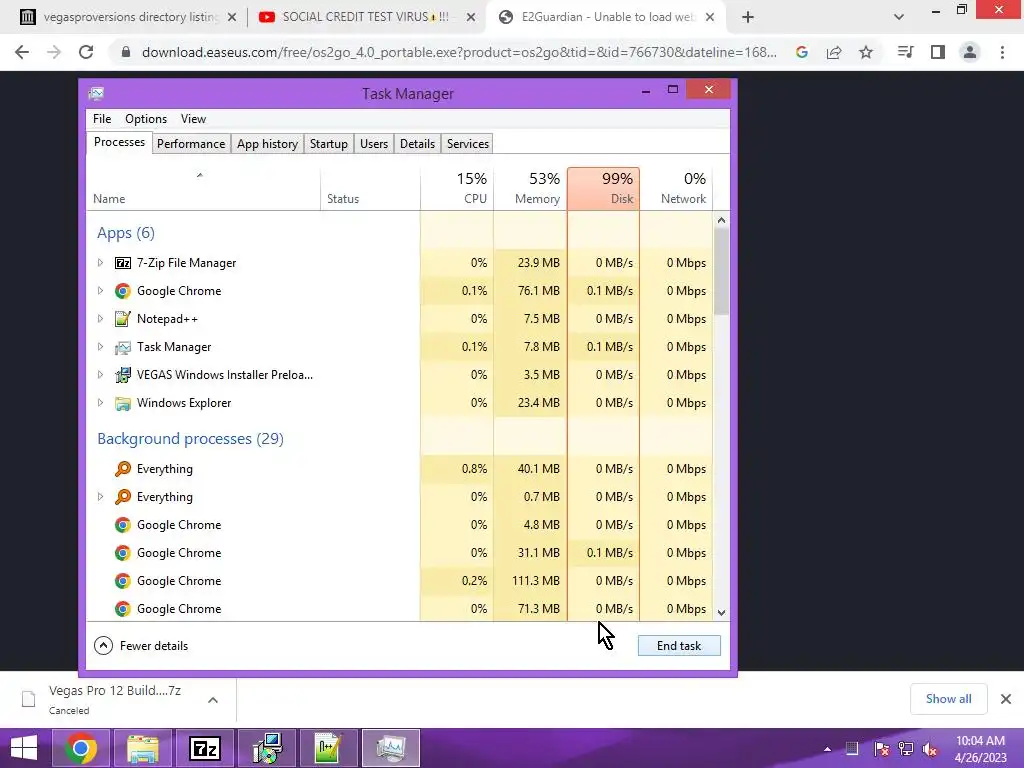Open Windows Start button
Screen dimensions: 1024x768
pyautogui.click(x=24, y=748)
